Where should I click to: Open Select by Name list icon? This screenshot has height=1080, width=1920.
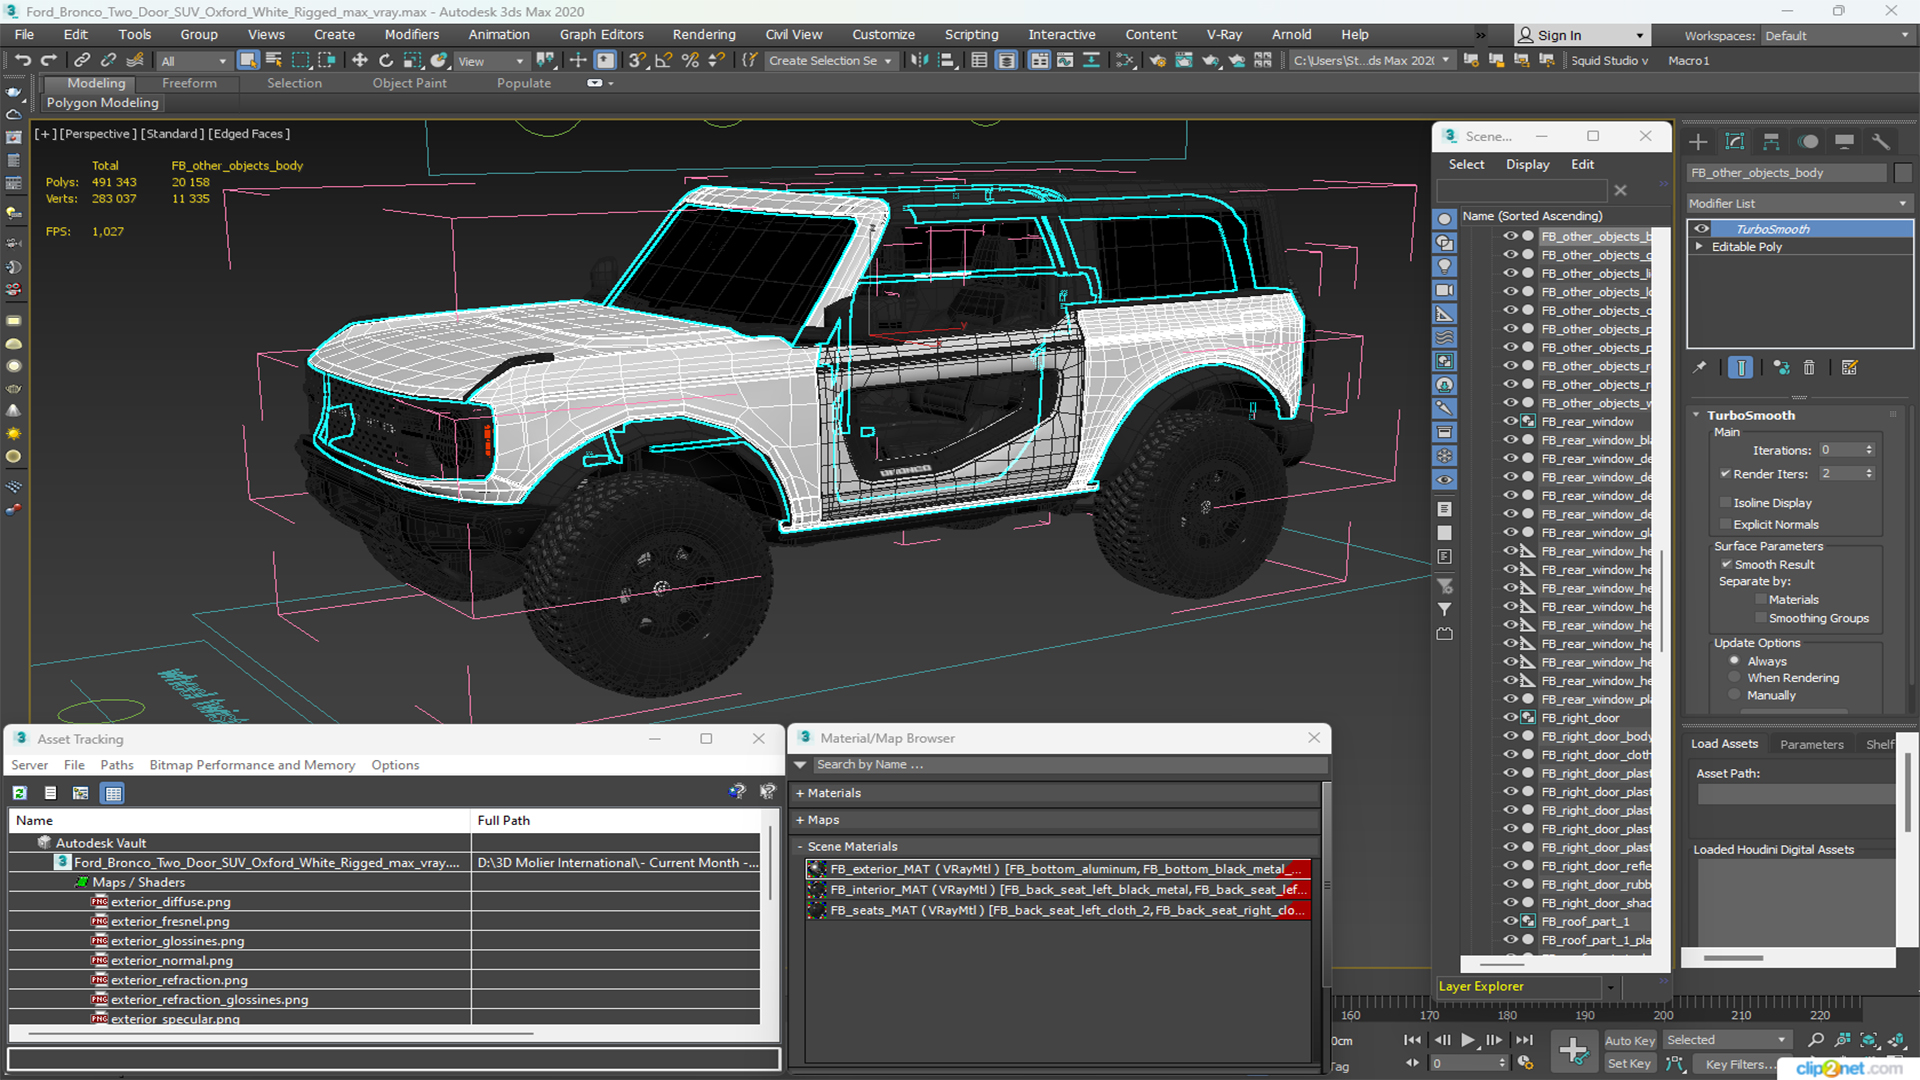274,61
